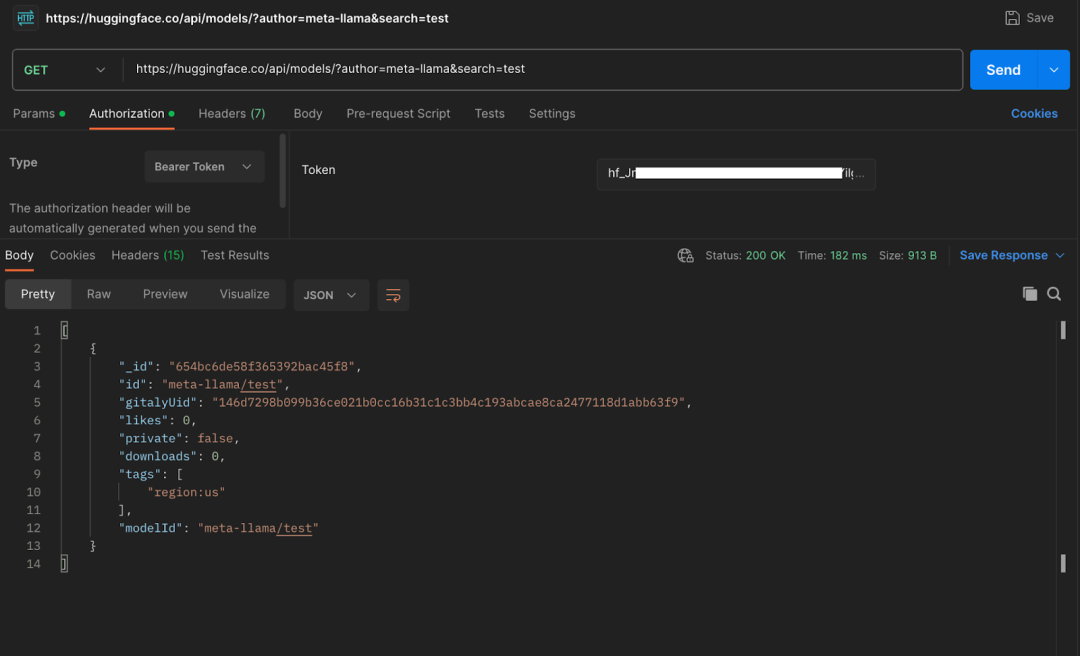Switch to Visualize response view

(245, 294)
